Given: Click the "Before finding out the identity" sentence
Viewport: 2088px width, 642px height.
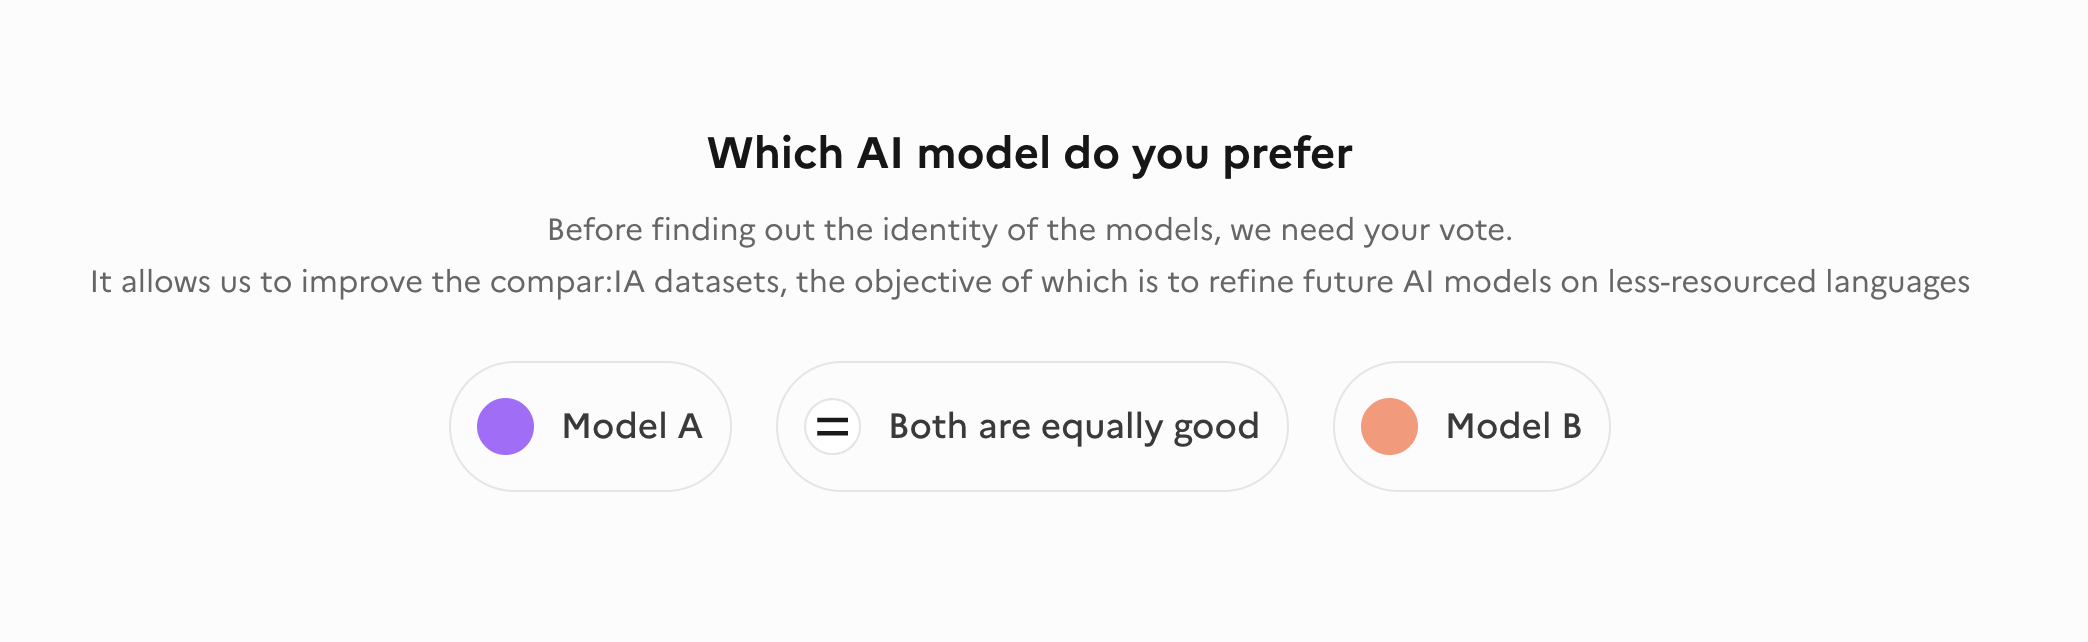Looking at the screenshot, I should tap(1029, 230).
